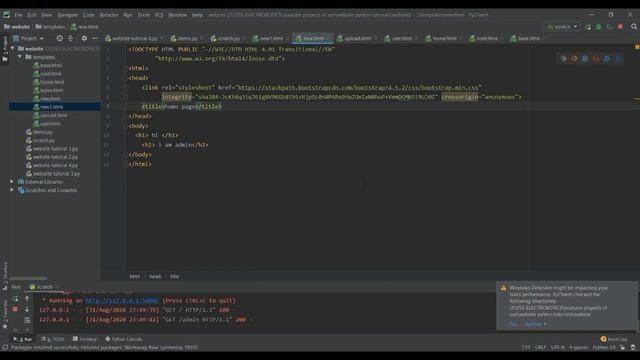Screen dimensions: 640x360
Task: Open the VCS menu
Action: click(x=159, y=15)
